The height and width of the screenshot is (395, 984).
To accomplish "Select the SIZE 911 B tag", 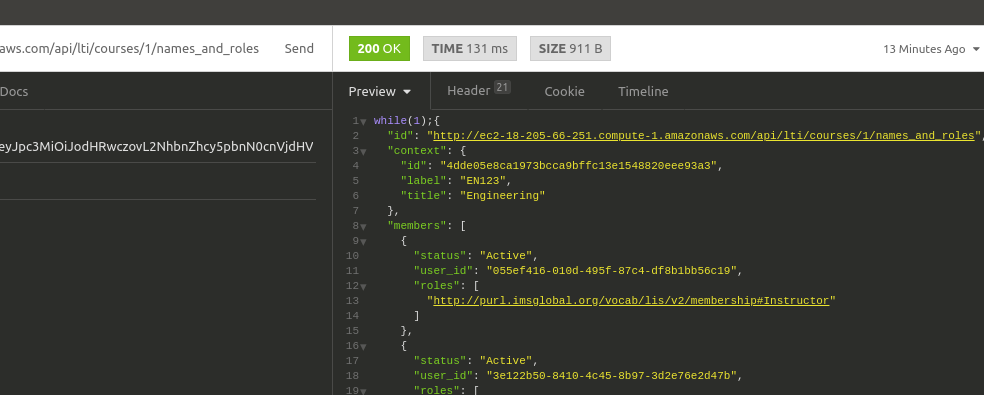I will click(x=570, y=48).
